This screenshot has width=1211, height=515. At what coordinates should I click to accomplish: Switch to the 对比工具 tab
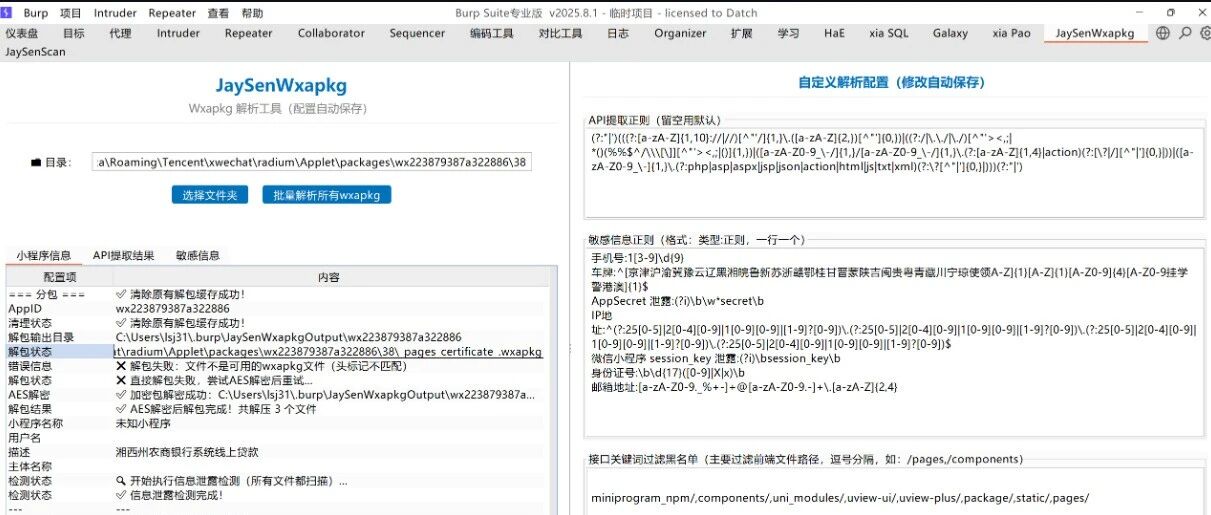coord(560,33)
